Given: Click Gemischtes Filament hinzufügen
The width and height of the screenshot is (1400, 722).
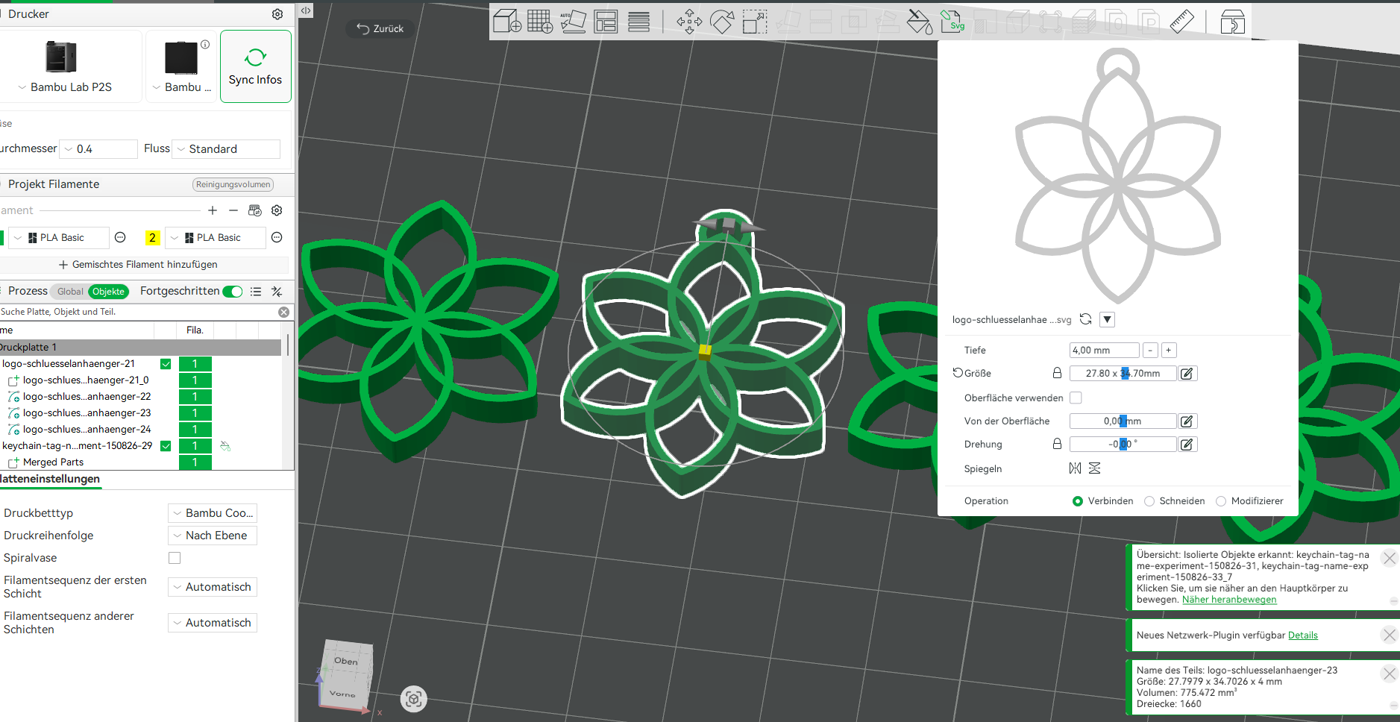Looking at the screenshot, I should pyautogui.click(x=138, y=265).
